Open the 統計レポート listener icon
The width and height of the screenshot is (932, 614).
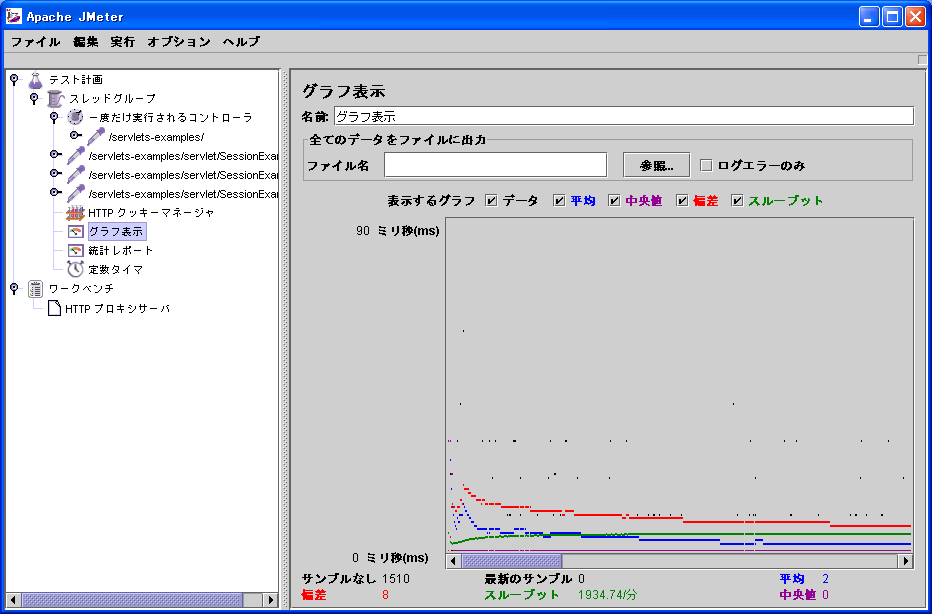coord(75,250)
